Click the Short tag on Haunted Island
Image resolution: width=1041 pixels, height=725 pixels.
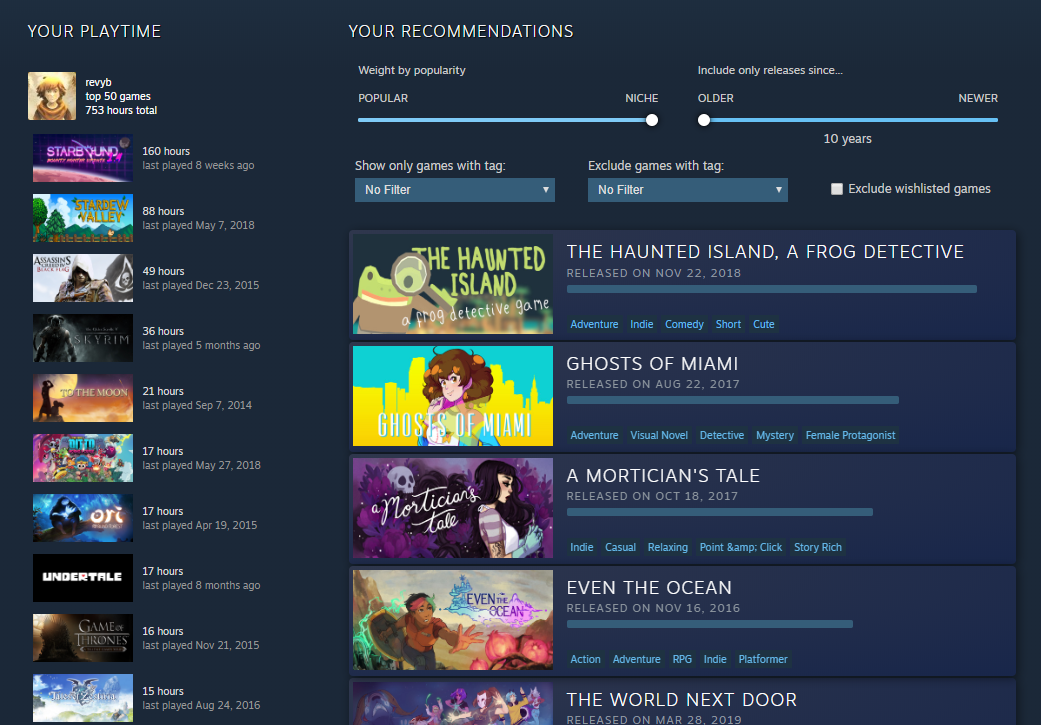(728, 324)
